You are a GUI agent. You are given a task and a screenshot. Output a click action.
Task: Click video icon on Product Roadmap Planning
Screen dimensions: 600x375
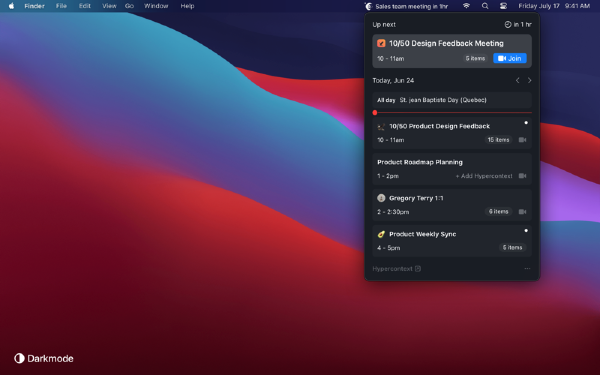tap(522, 176)
